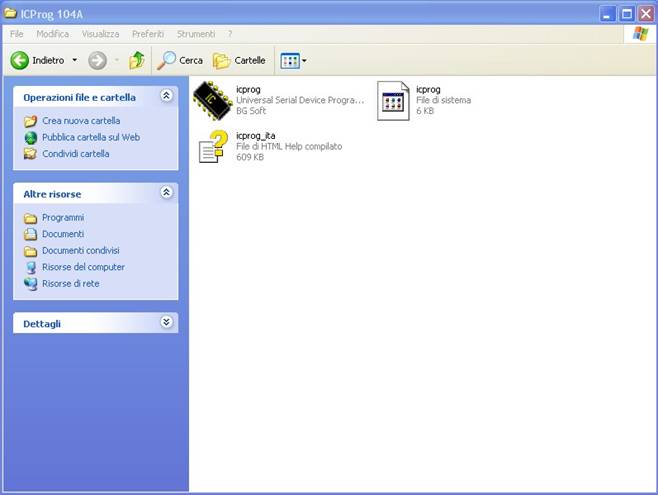658x495 pixels.
Task: Open the Programmi link
Action: (63, 217)
